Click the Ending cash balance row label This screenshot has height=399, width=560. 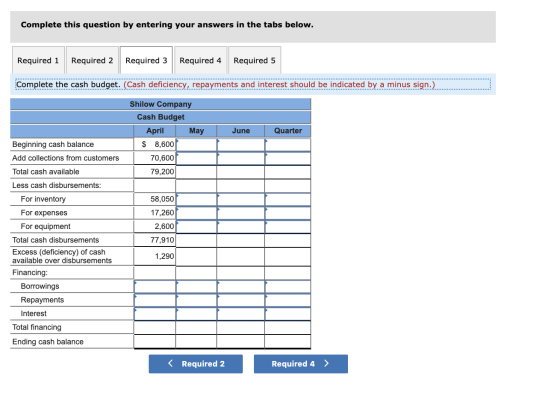click(x=48, y=342)
